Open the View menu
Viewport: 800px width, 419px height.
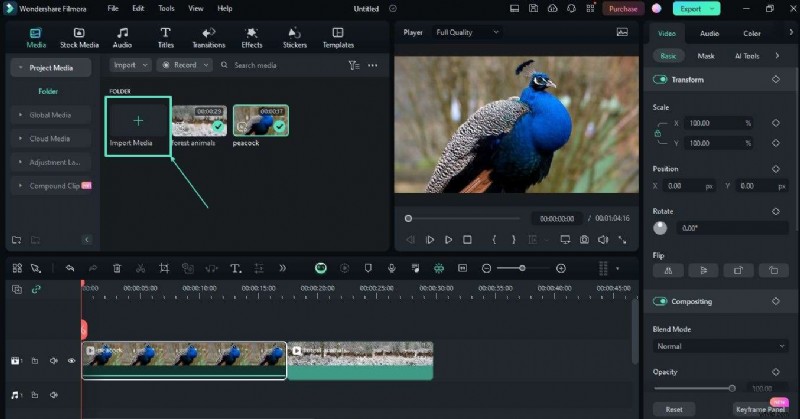click(x=195, y=9)
